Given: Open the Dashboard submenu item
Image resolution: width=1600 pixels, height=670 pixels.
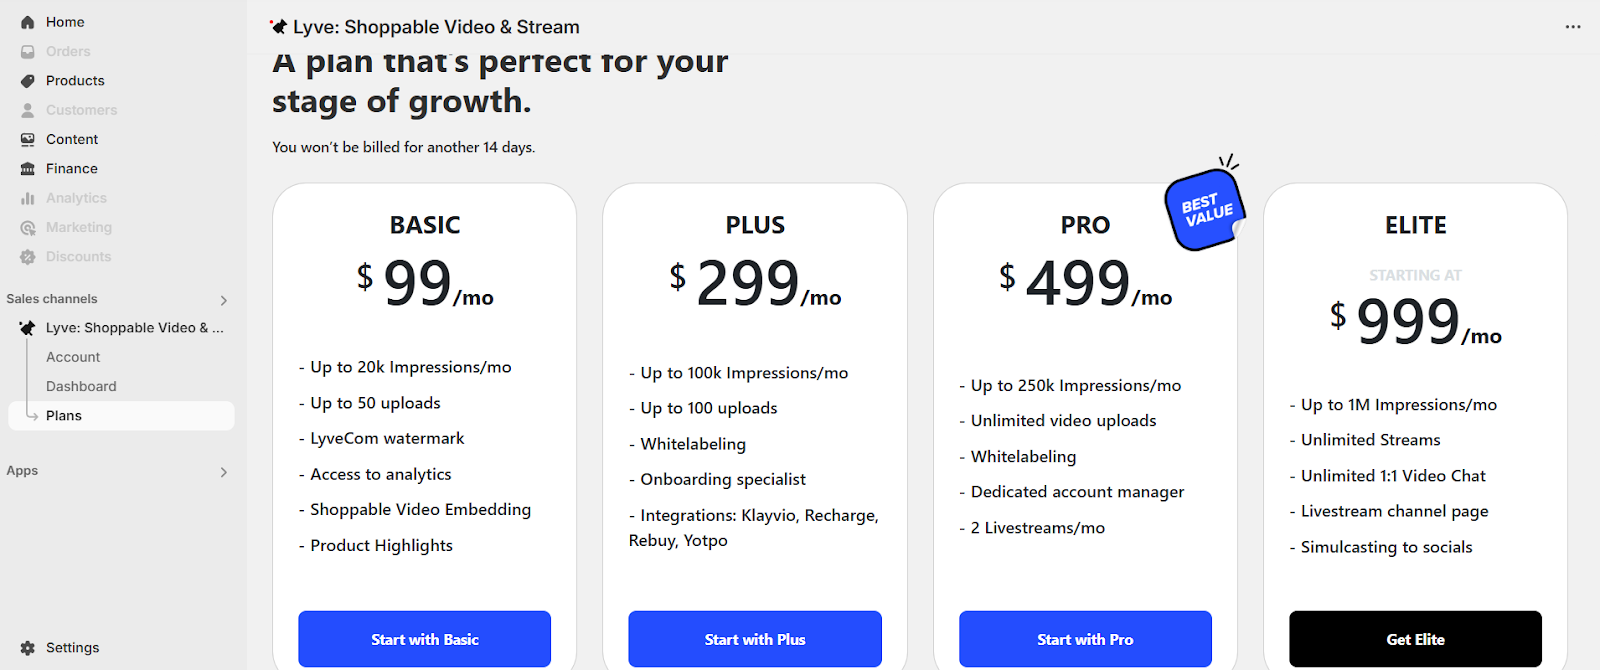Looking at the screenshot, I should (81, 387).
